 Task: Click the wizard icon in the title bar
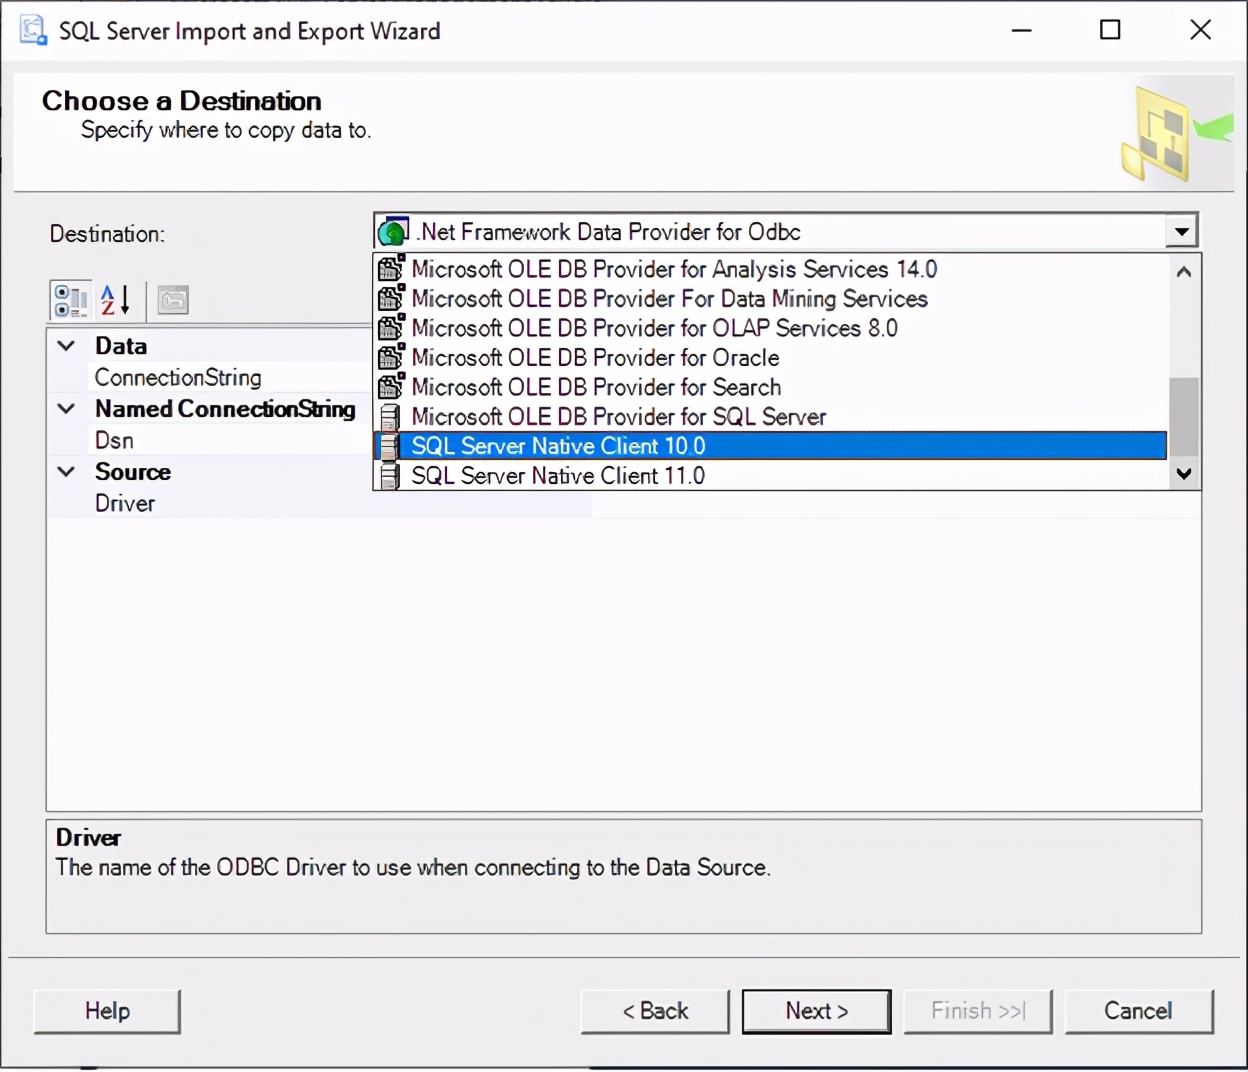(x=33, y=31)
